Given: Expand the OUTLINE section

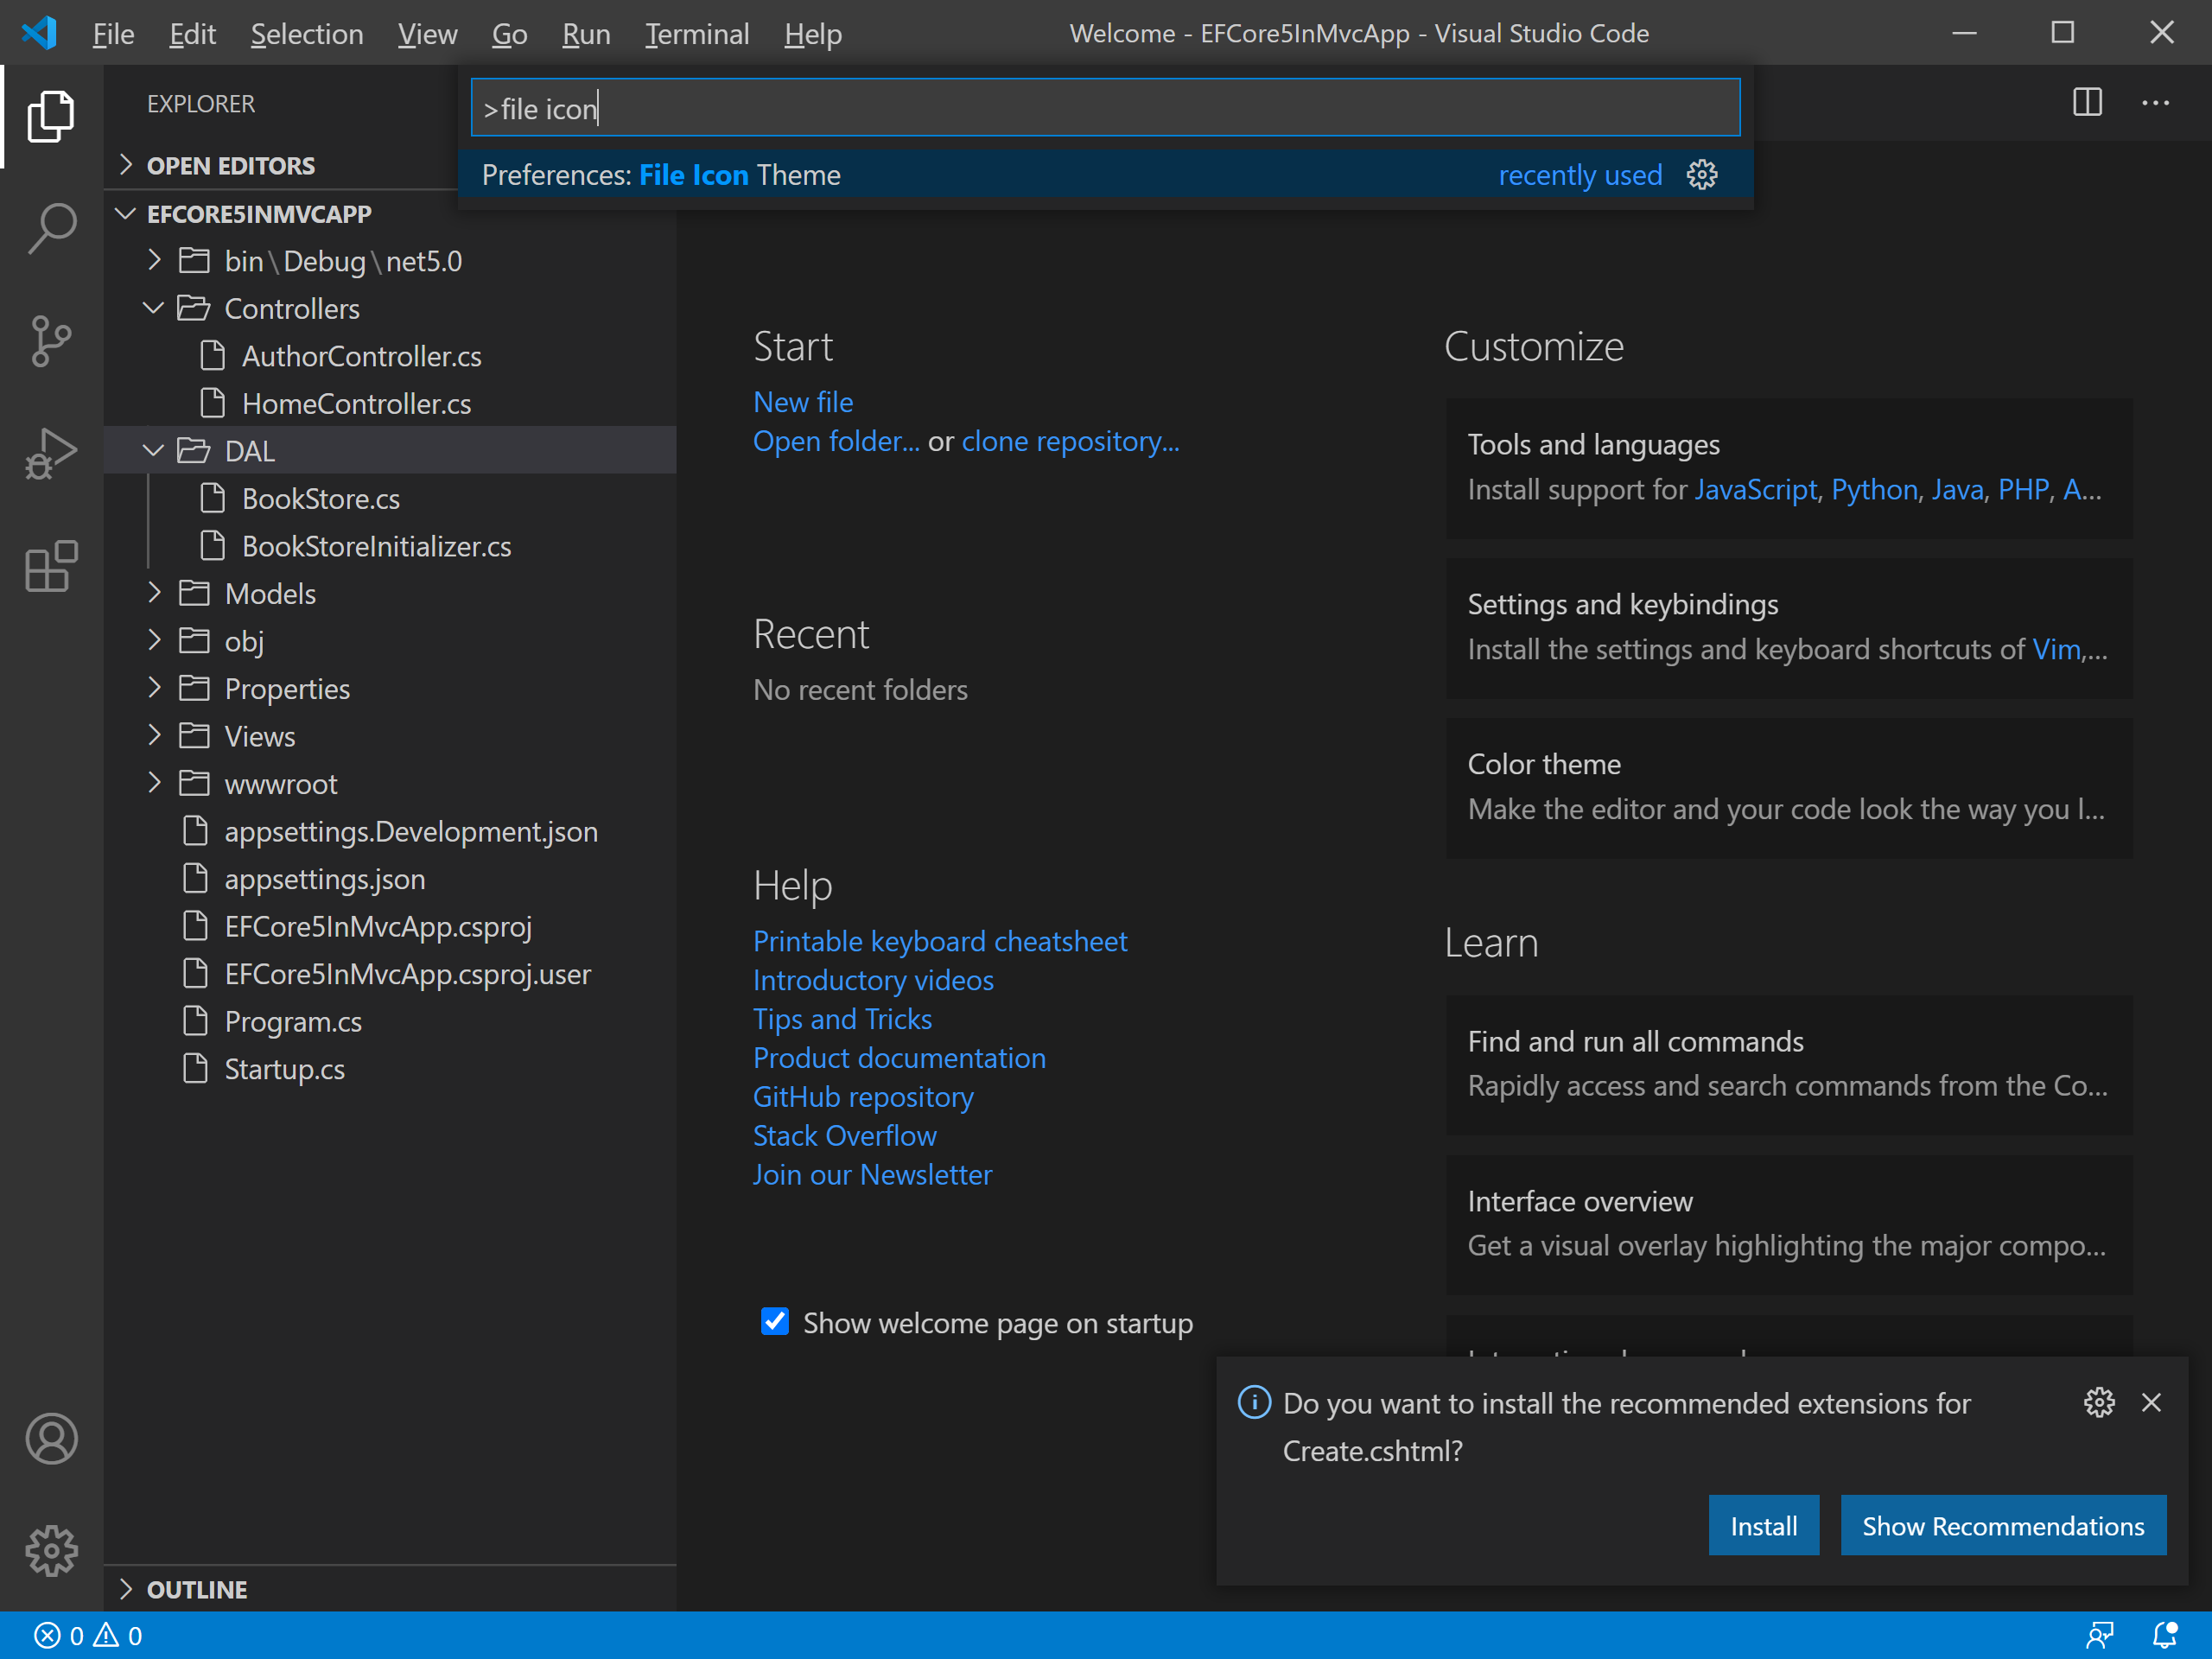Looking at the screenshot, I should click(196, 1589).
